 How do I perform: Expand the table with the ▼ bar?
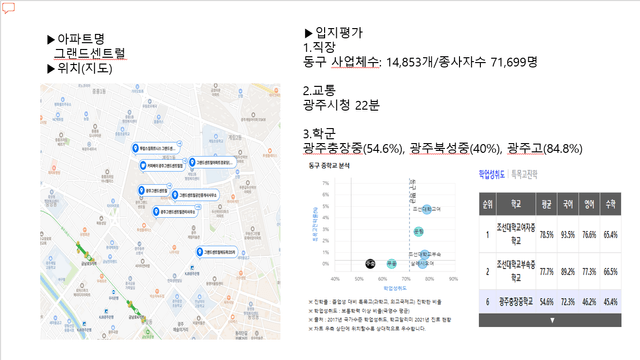coord(550,320)
